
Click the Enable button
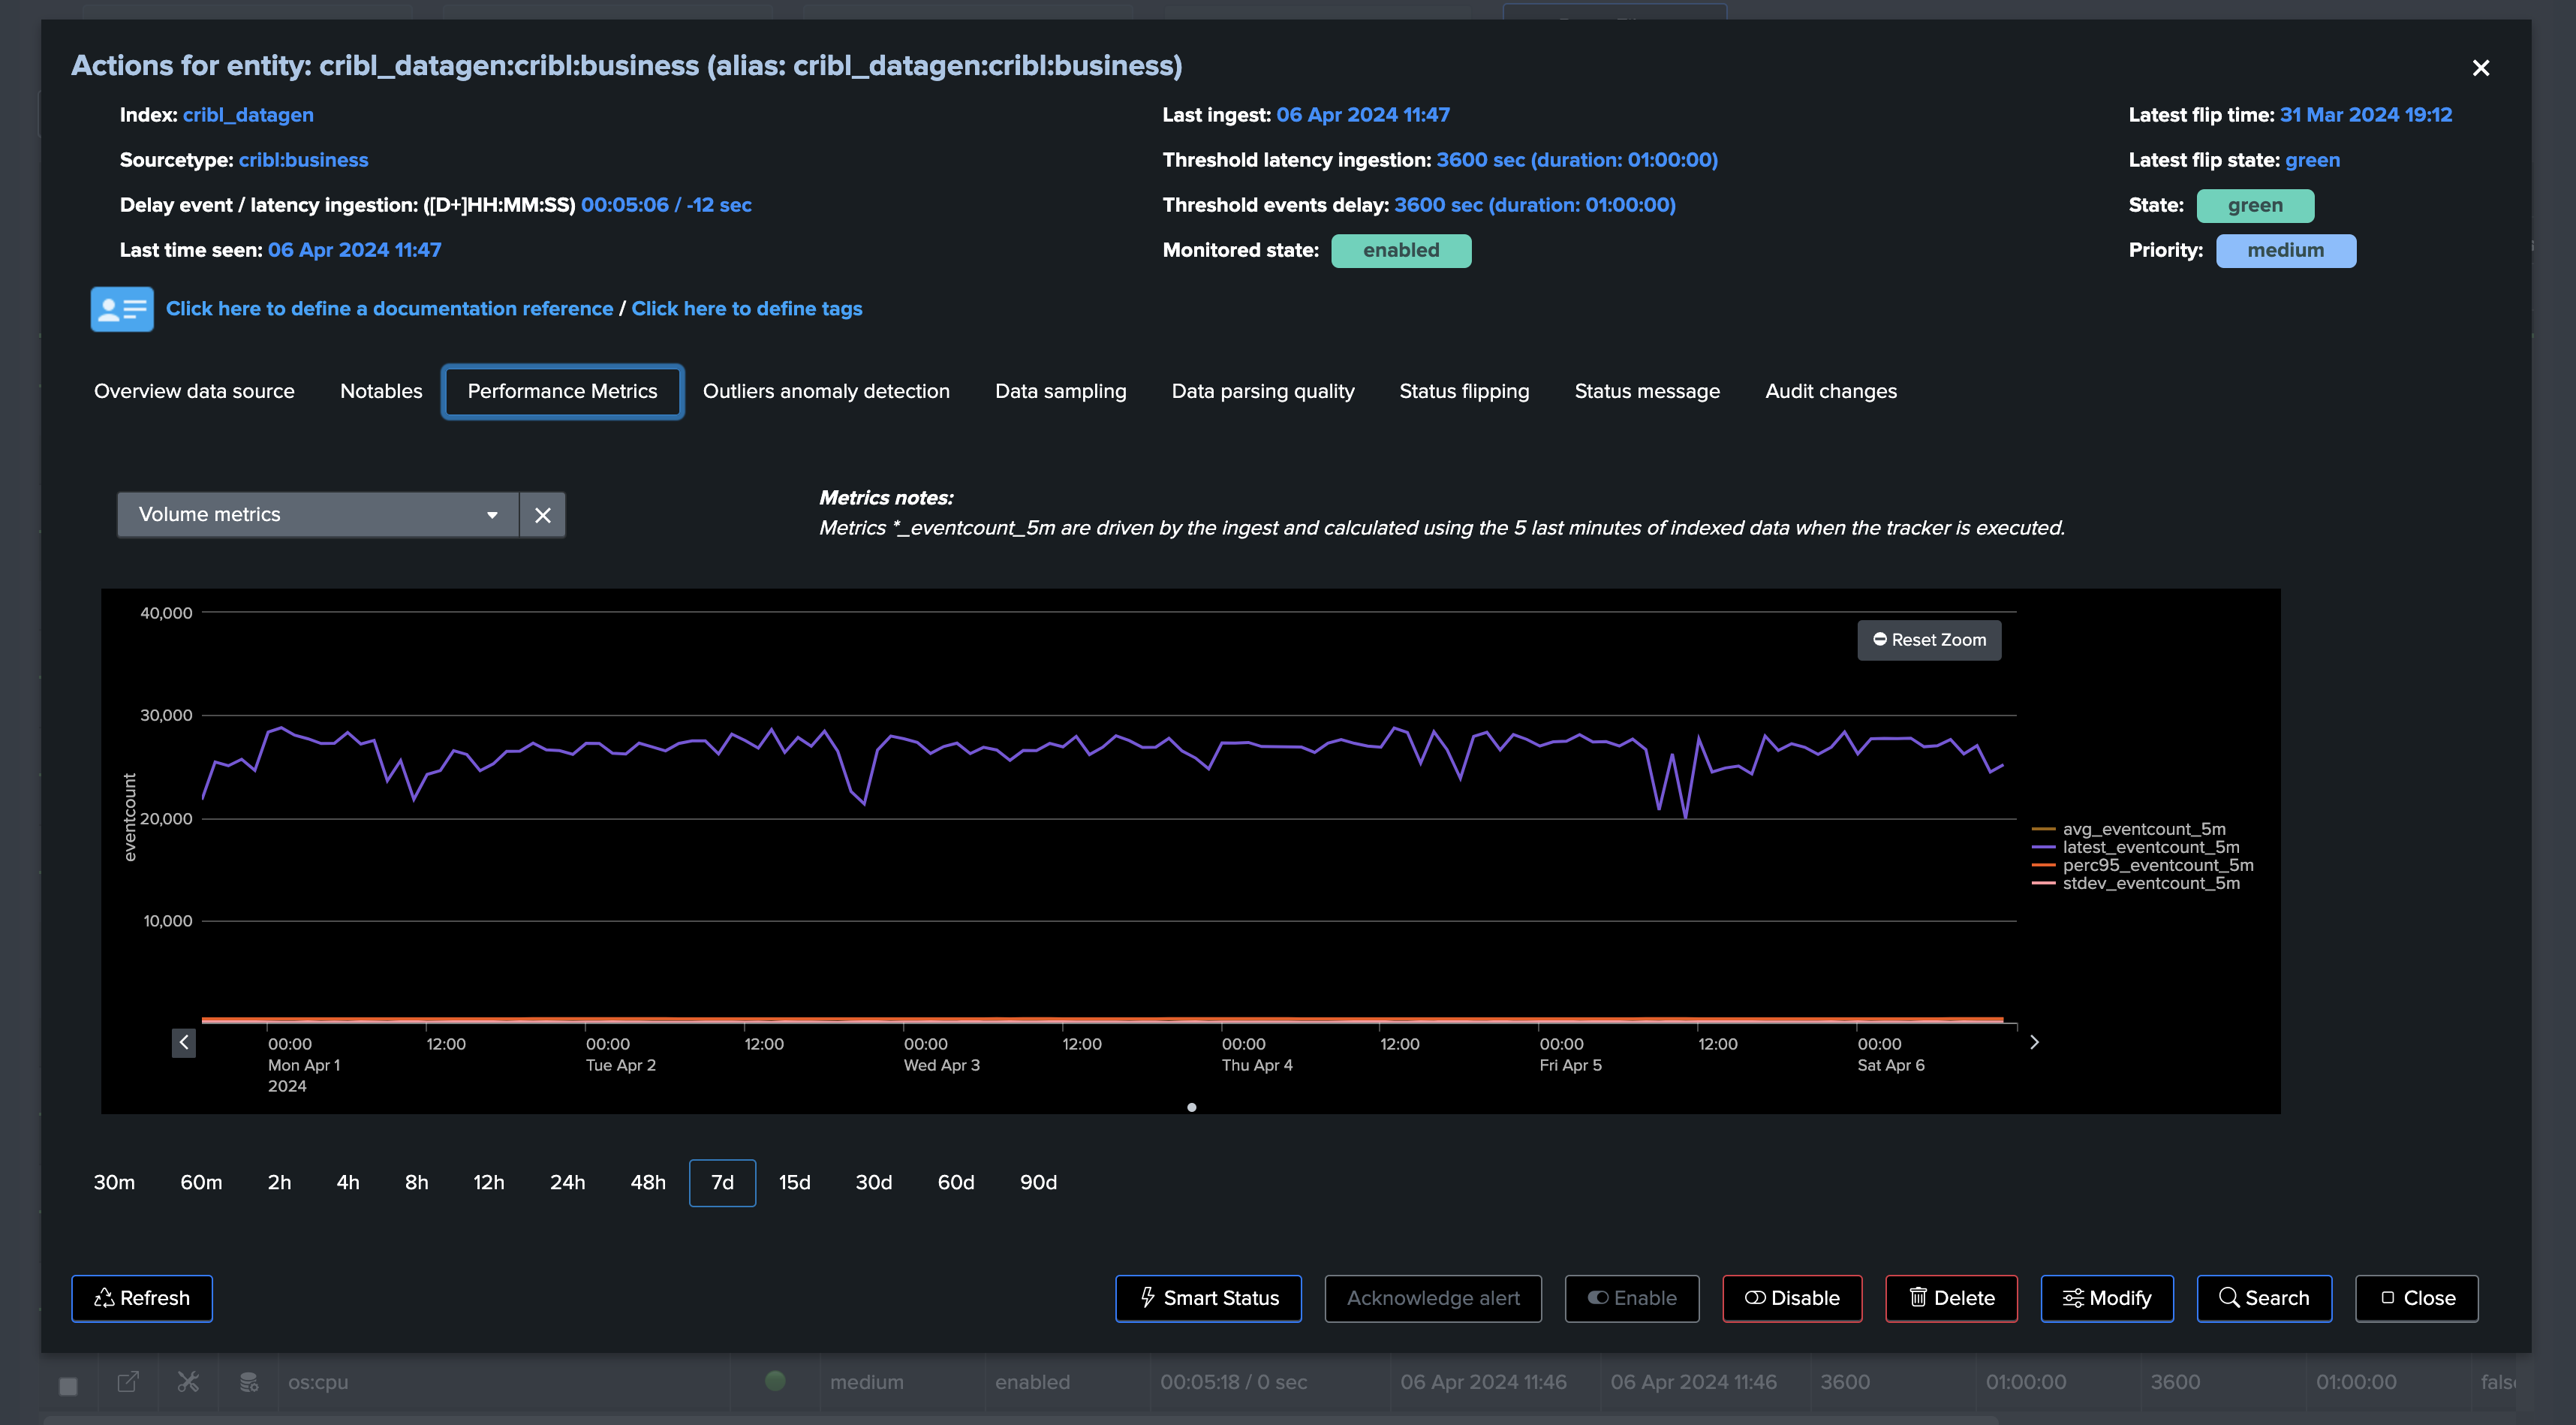1632,1299
